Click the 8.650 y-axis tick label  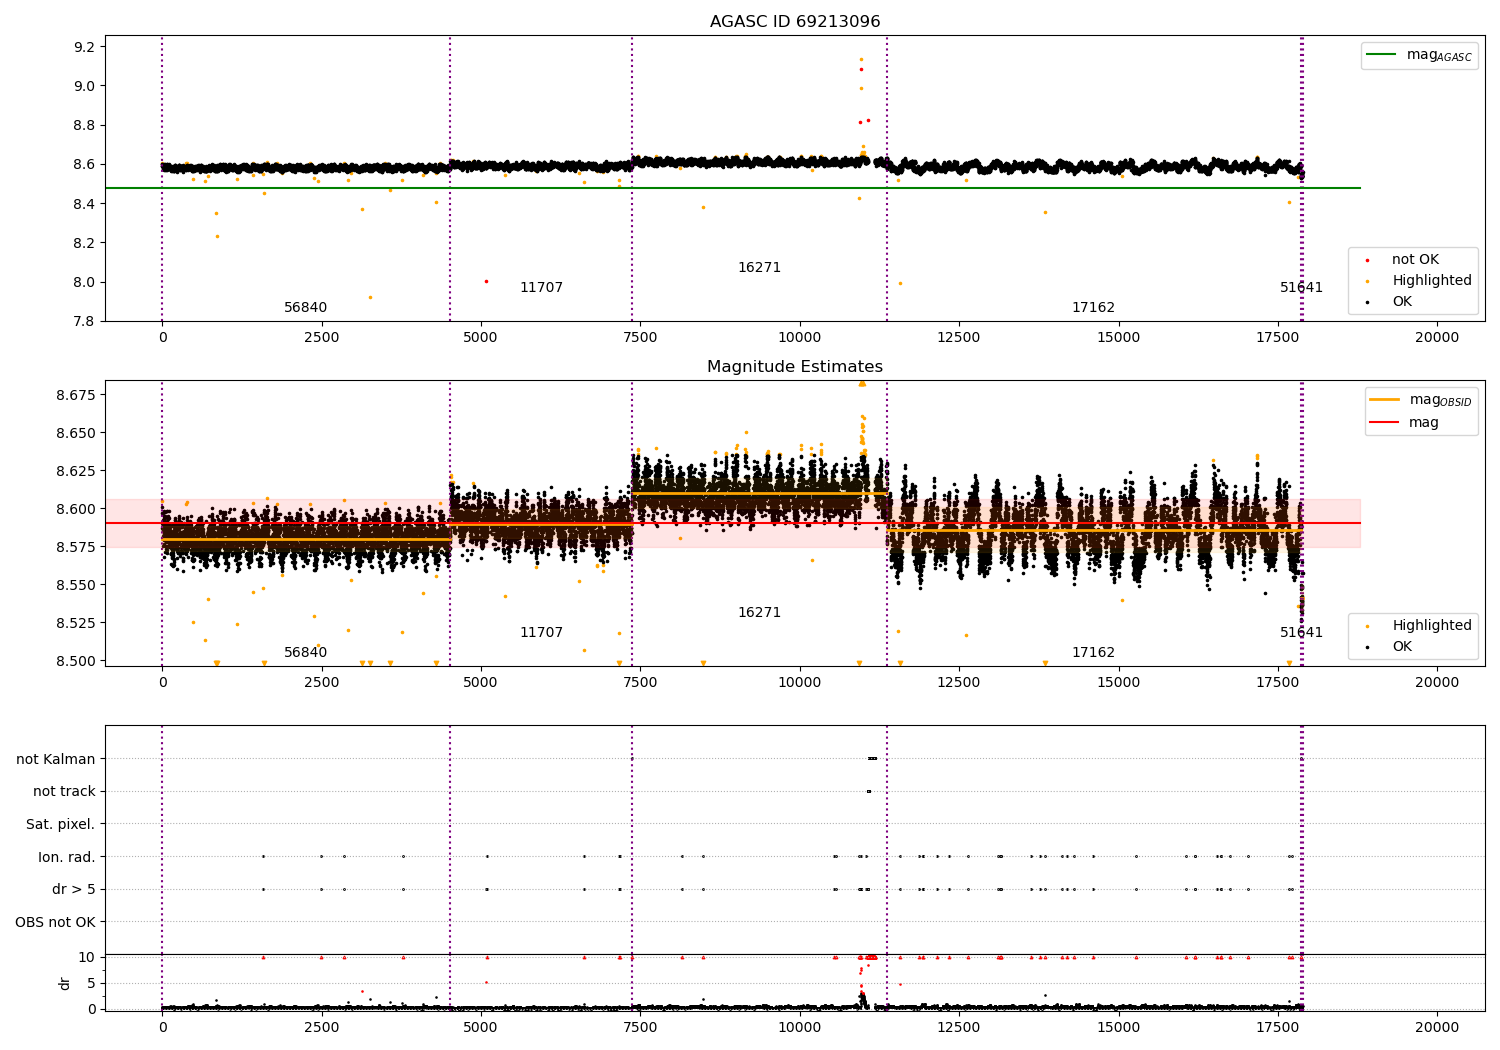click(76, 433)
